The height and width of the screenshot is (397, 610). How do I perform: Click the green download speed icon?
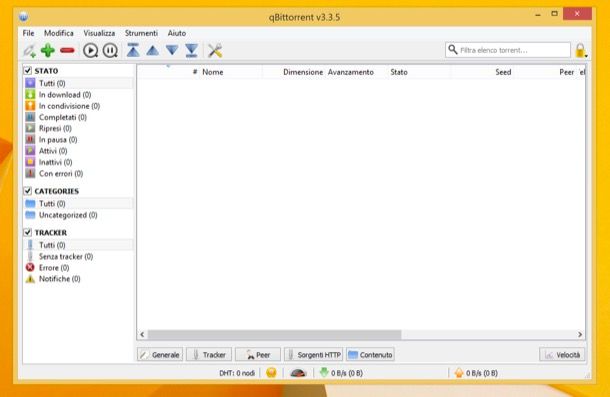click(324, 372)
